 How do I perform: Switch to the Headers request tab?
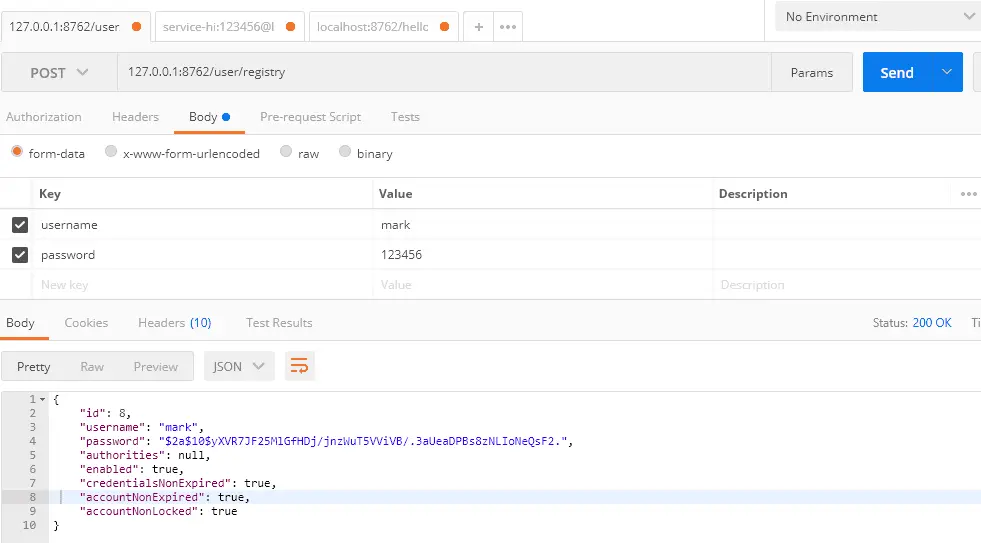click(135, 117)
